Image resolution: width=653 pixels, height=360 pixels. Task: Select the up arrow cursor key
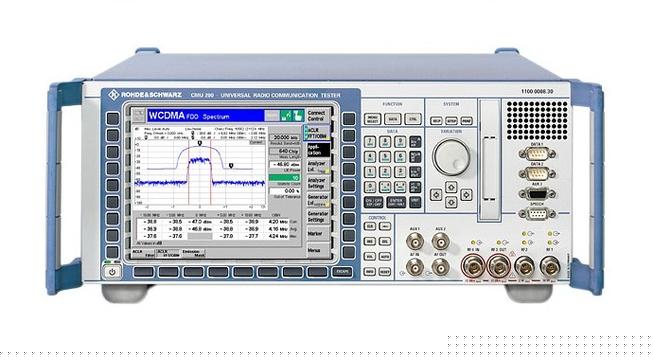451,187
